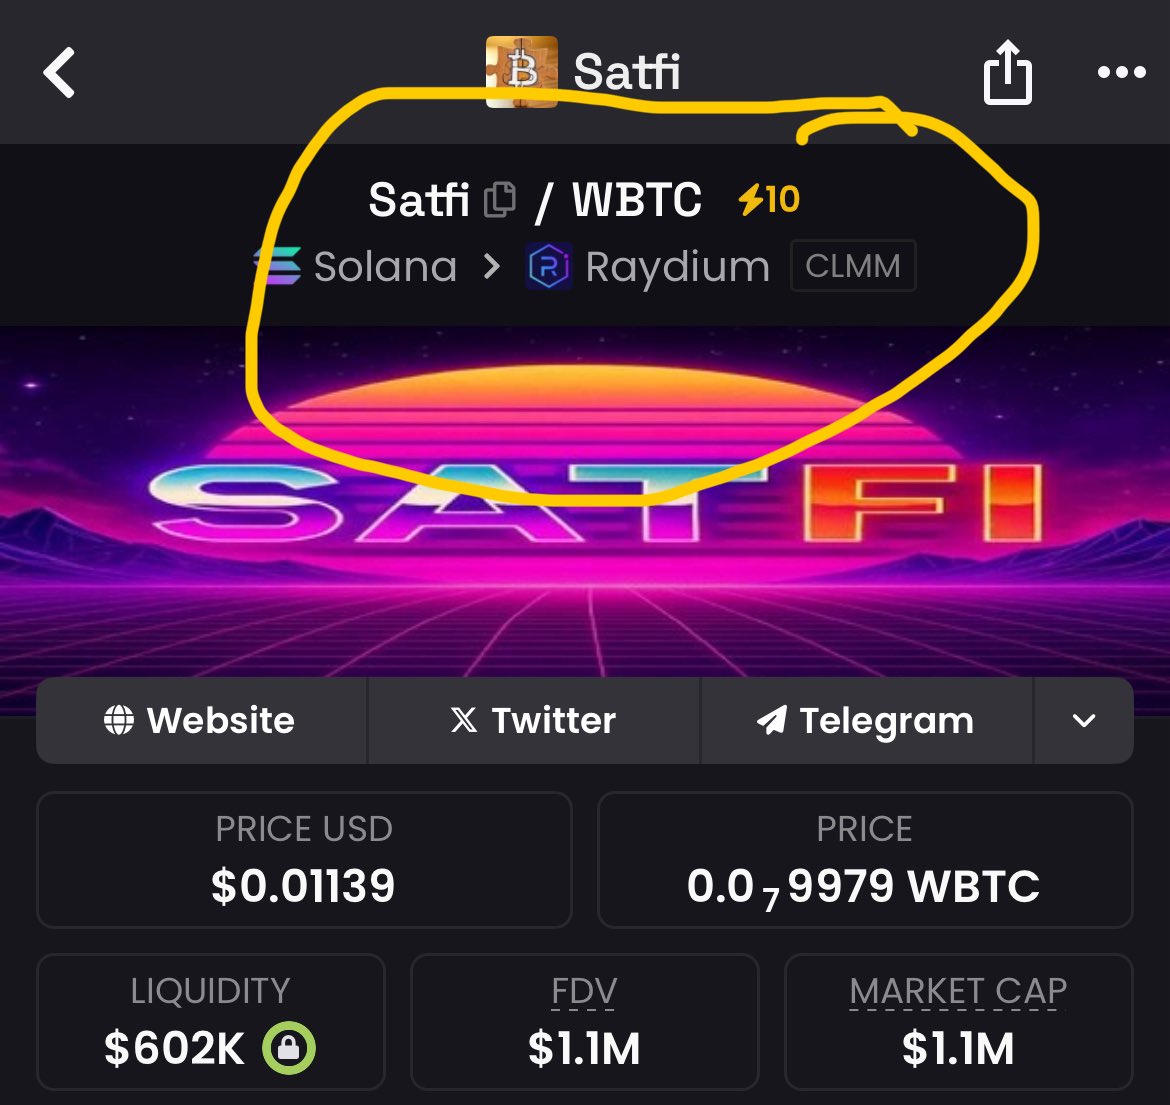
Task: Open the three-dot more options menu
Action: click(x=1121, y=72)
